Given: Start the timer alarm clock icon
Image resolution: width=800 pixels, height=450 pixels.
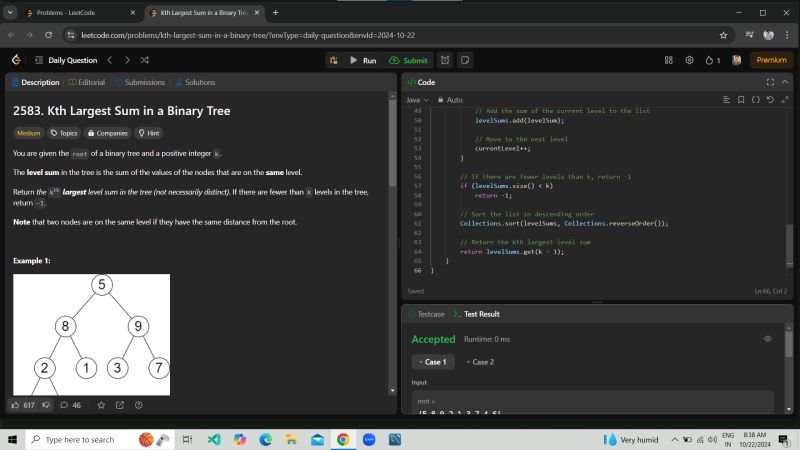Looking at the screenshot, I should pyautogui.click(x=445, y=60).
